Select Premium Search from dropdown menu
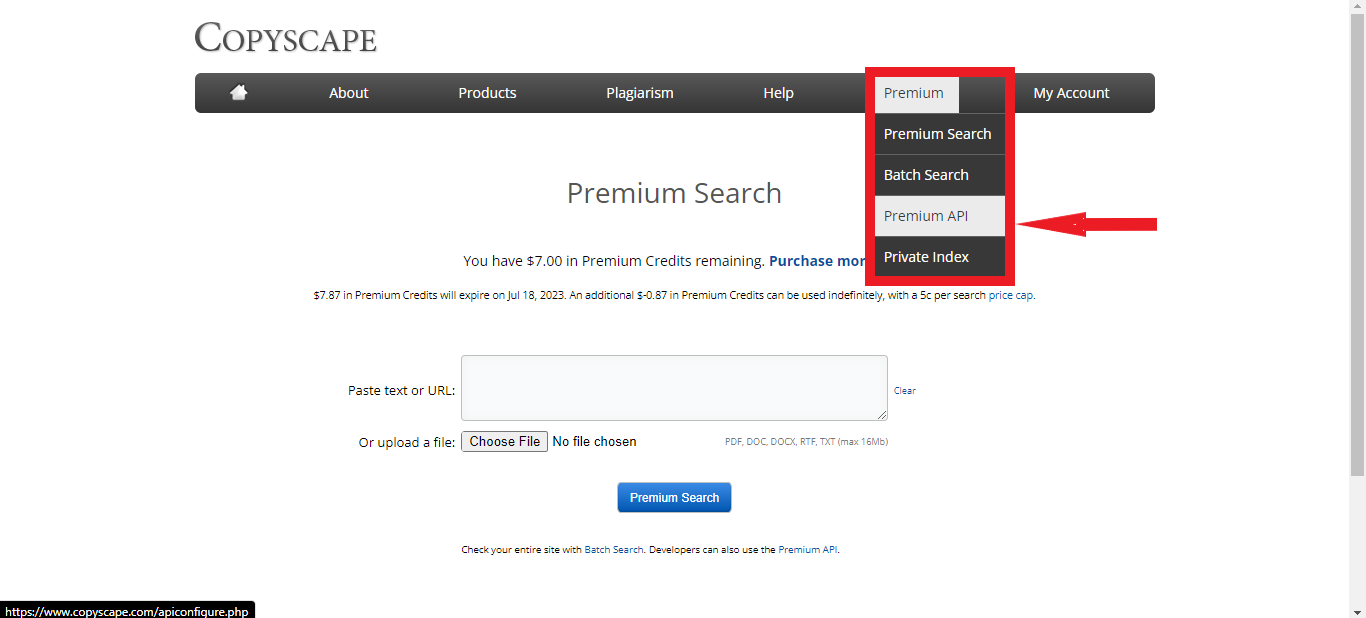Image resolution: width=1366 pixels, height=618 pixels. (x=940, y=134)
